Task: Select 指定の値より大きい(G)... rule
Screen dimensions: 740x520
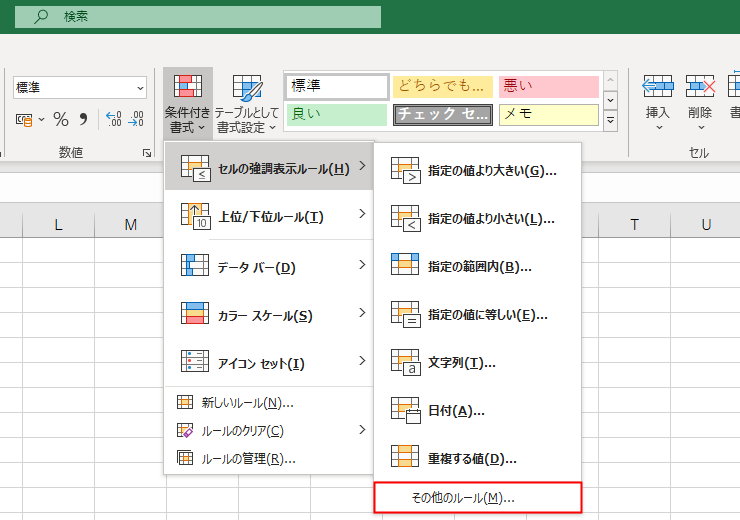Action: 478,170
